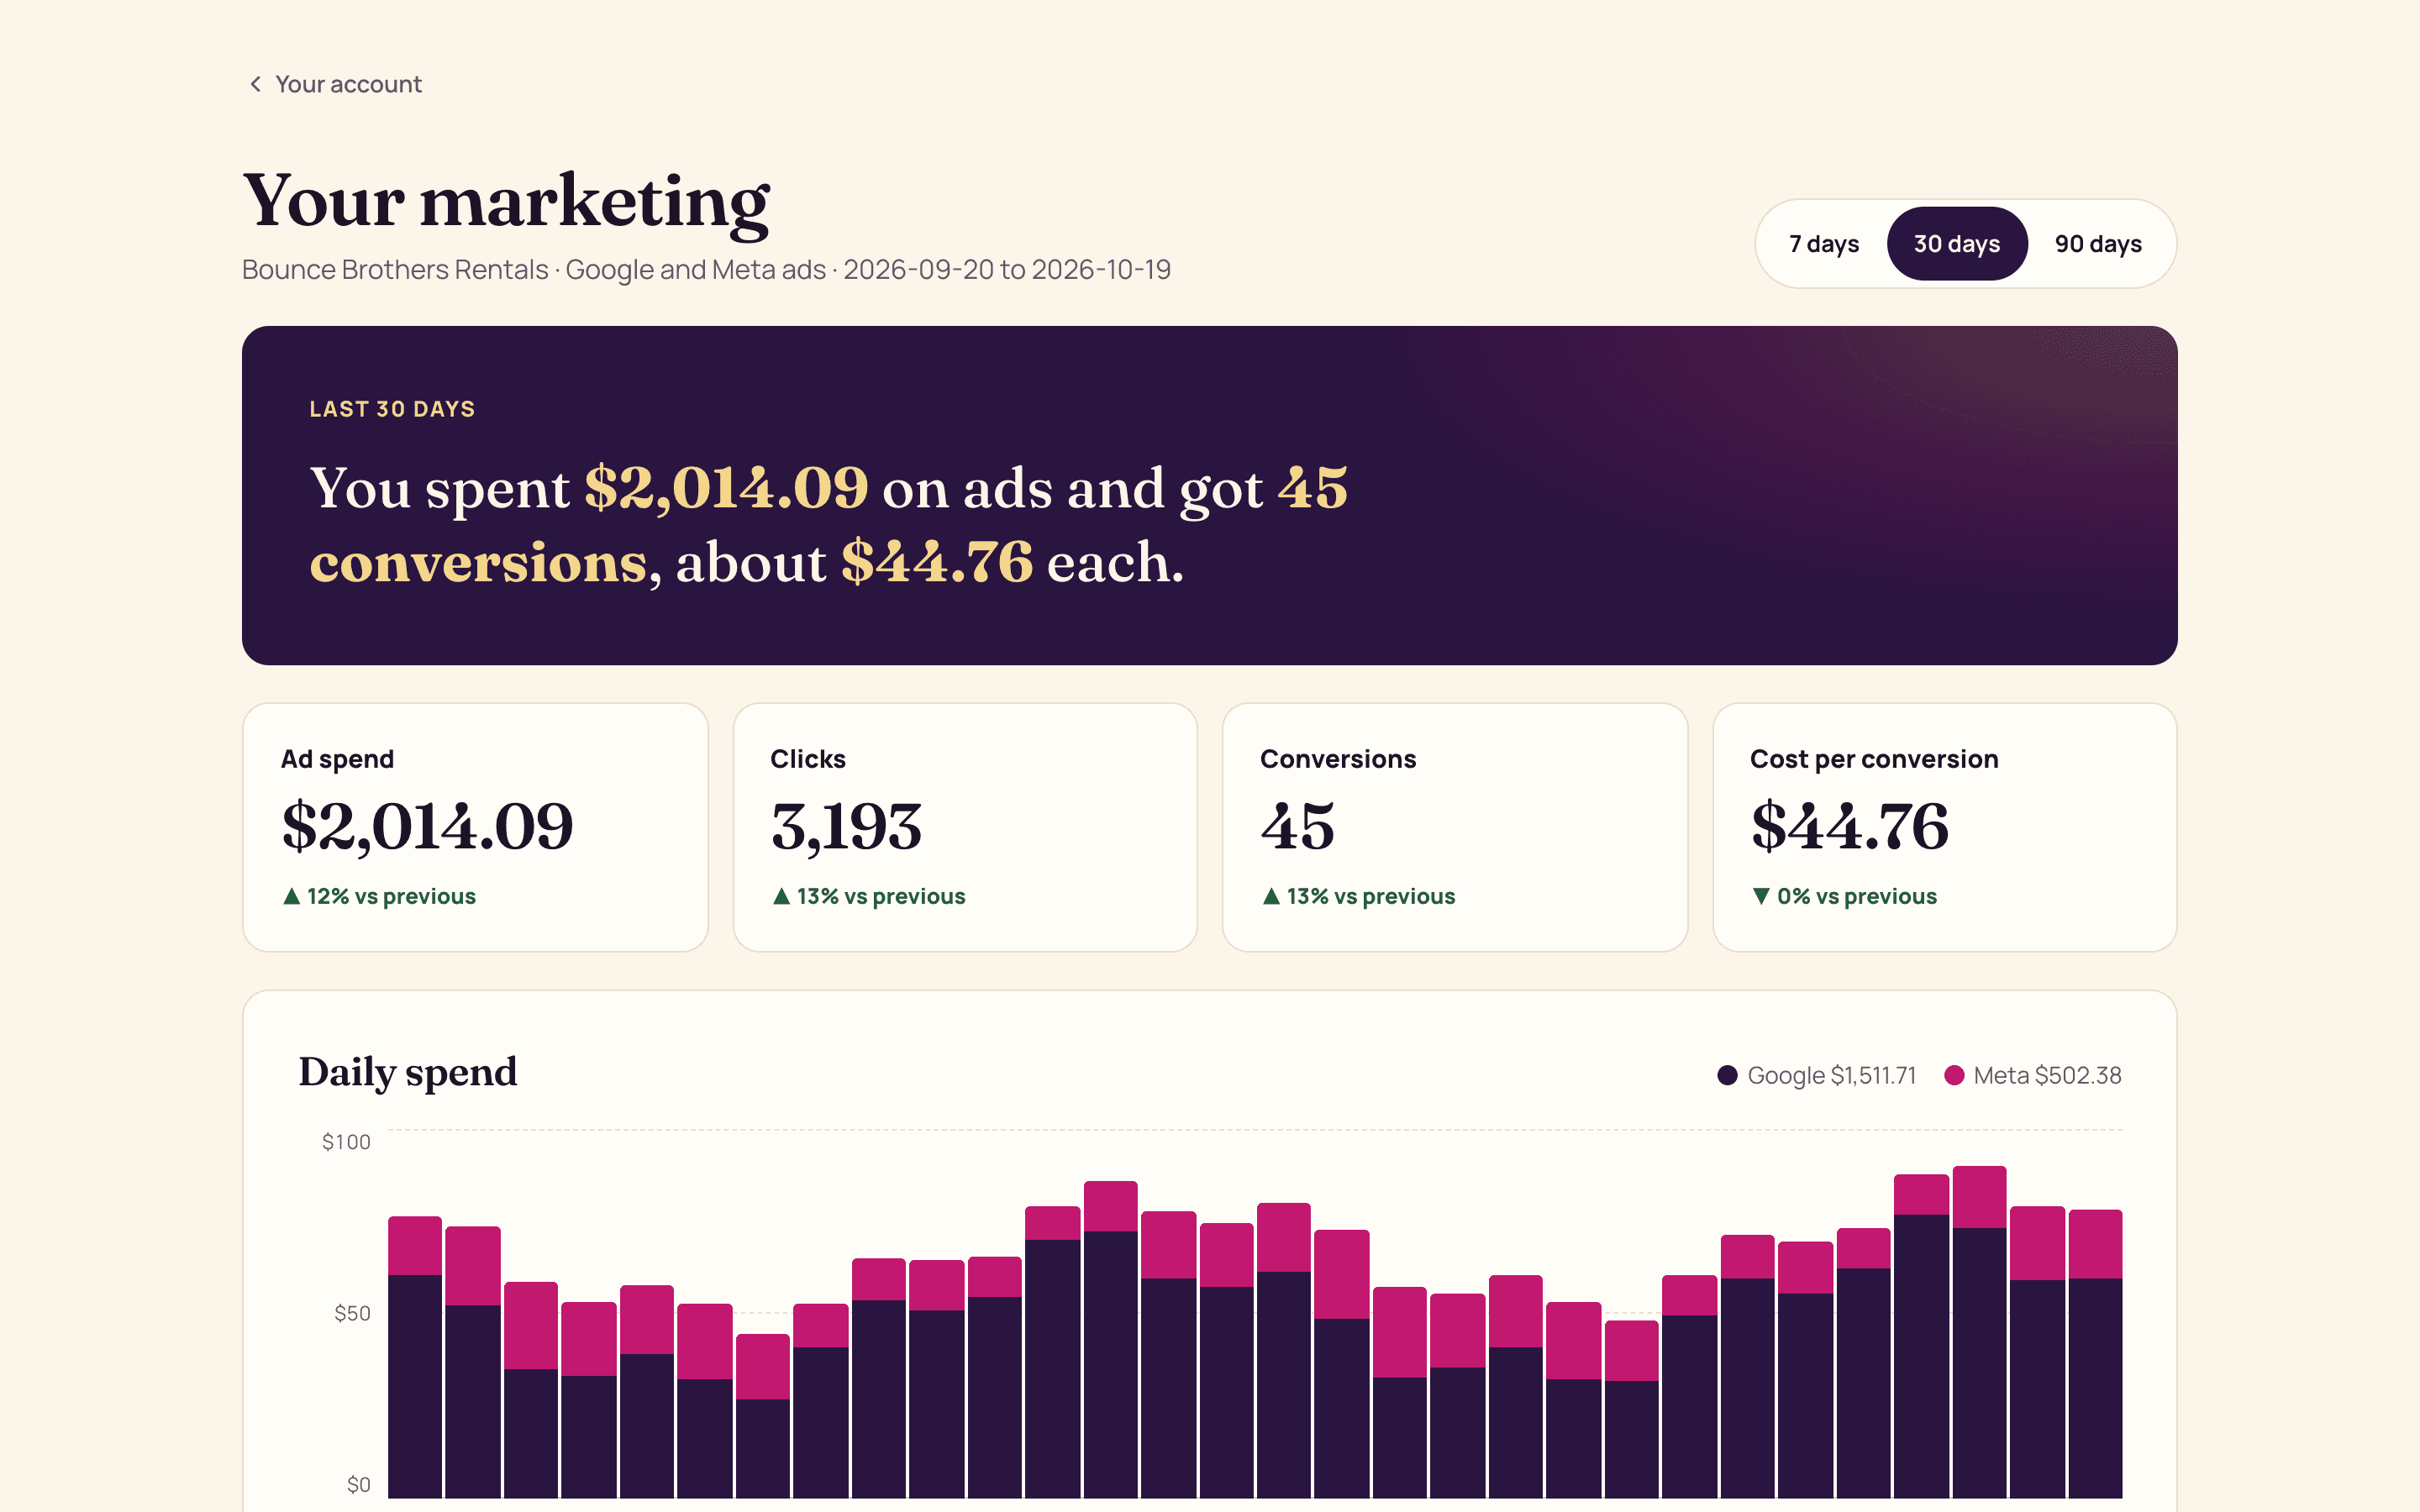Switch to the 90 days range
Screen dimensions: 2420x1512
tap(2098, 244)
